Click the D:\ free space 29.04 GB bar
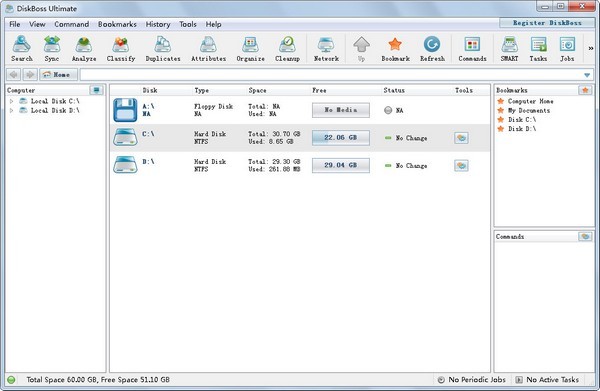 click(341, 165)
